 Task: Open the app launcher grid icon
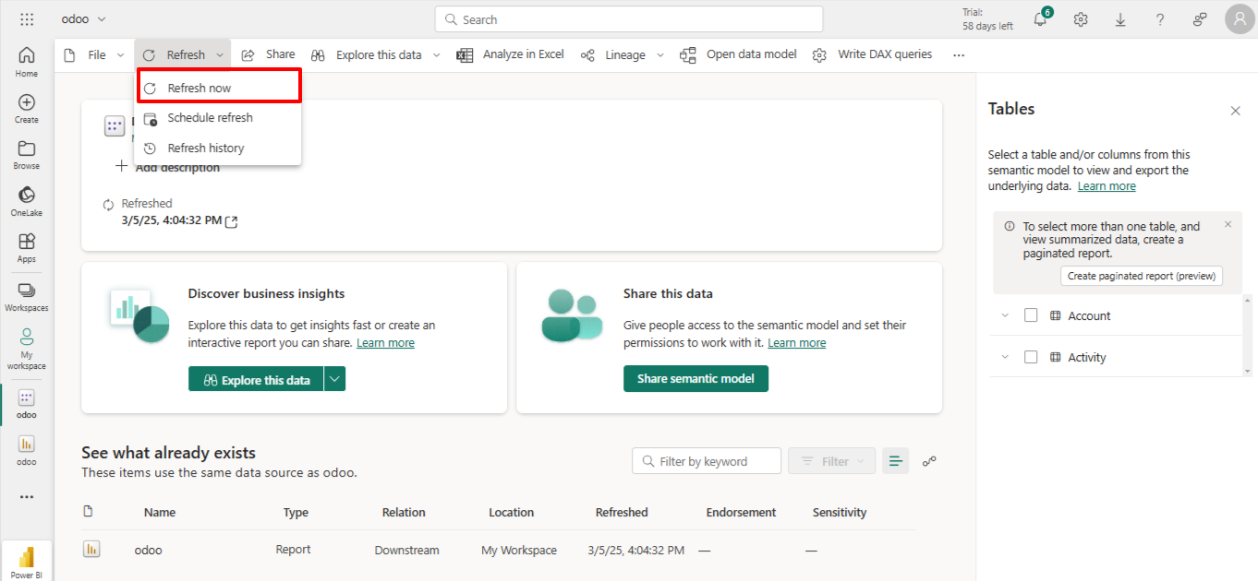27,20
